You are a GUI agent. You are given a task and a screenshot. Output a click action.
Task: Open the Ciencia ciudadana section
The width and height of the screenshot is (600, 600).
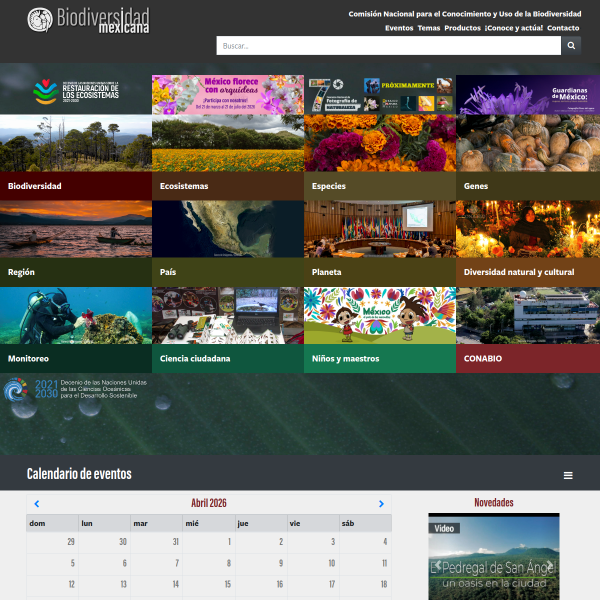[227, 330]
